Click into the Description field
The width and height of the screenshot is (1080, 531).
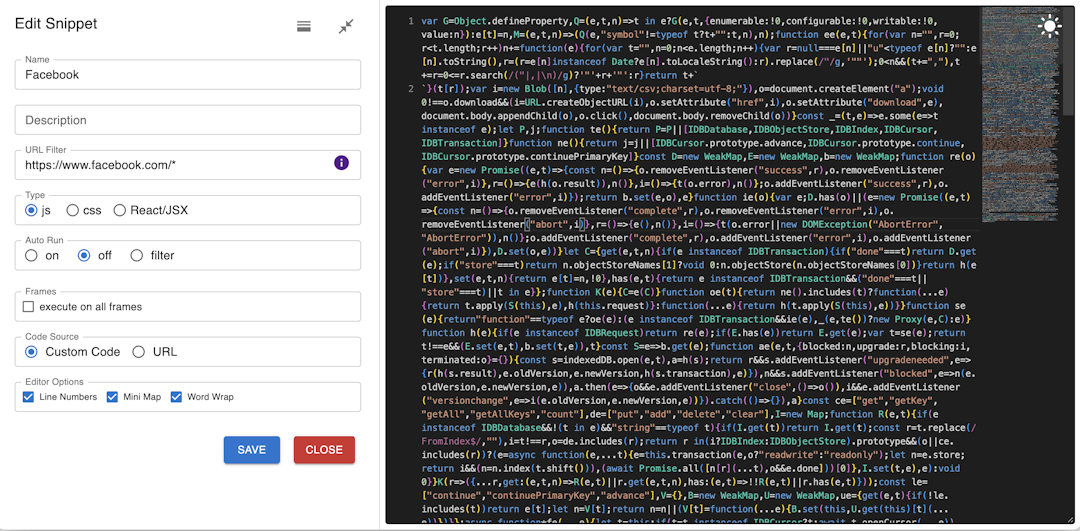coord(188,120)
